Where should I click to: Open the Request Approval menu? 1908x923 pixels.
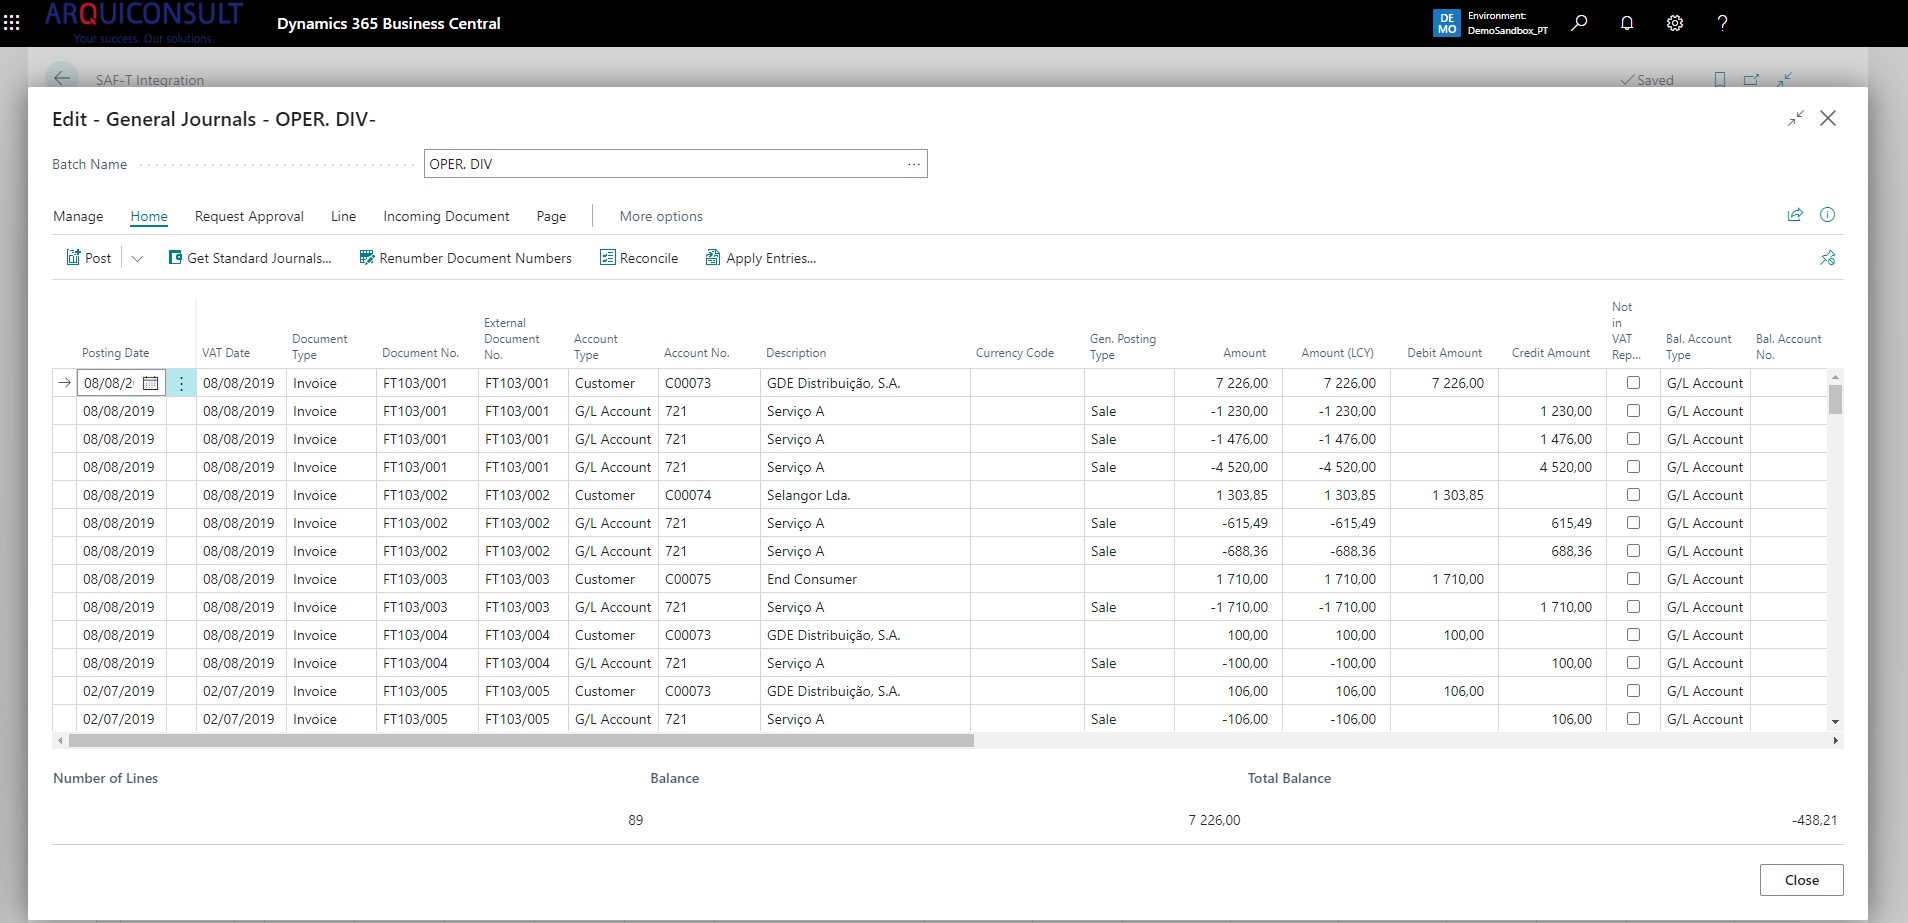pyautogui.click(x=249, y=216)
